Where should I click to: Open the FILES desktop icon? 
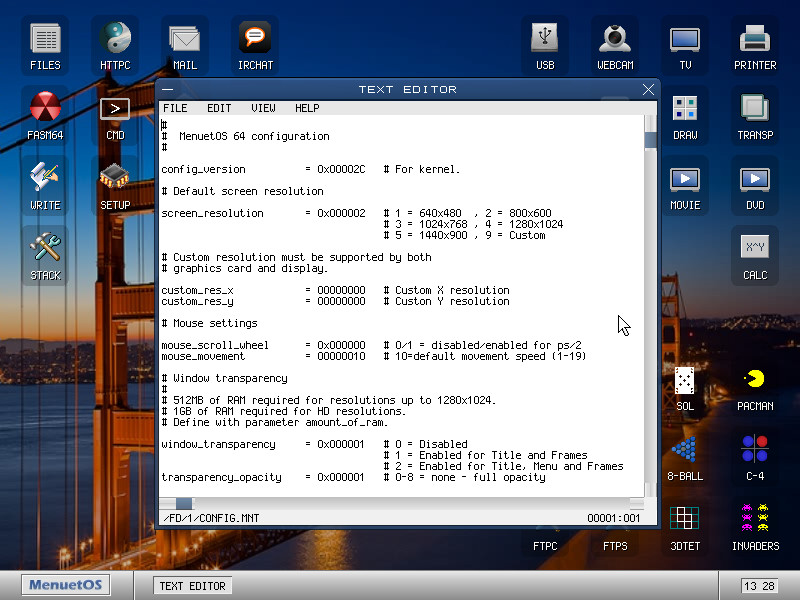click(x=45, y=40)
